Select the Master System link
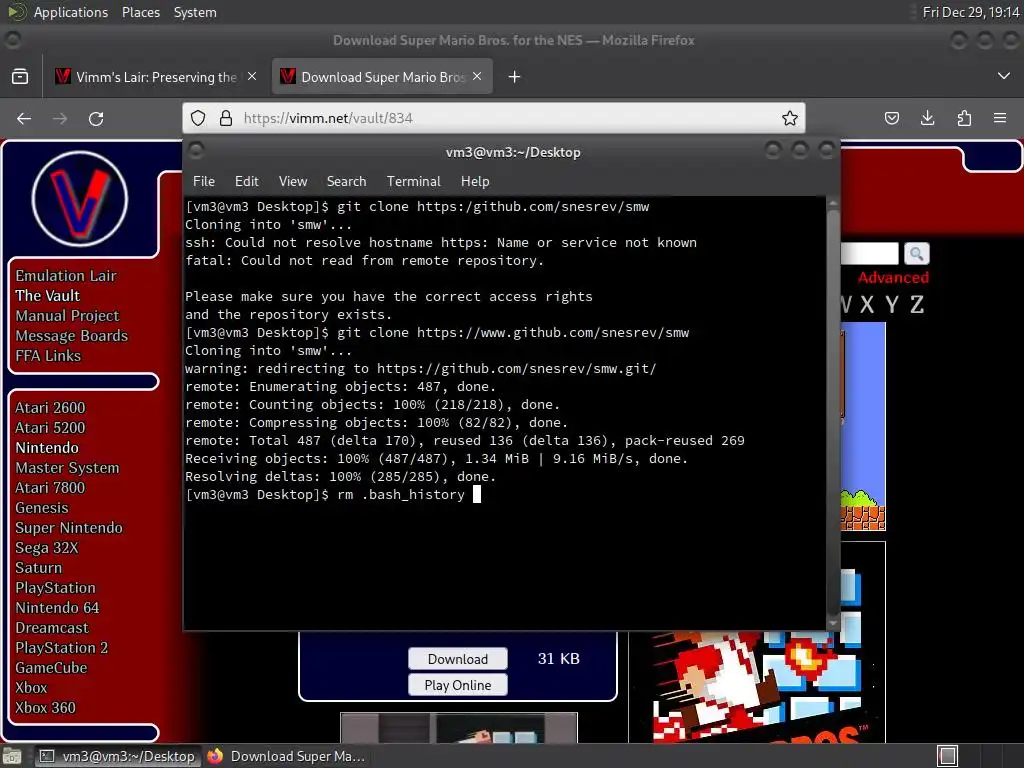1024x768 pixels. tap(67, 468)
